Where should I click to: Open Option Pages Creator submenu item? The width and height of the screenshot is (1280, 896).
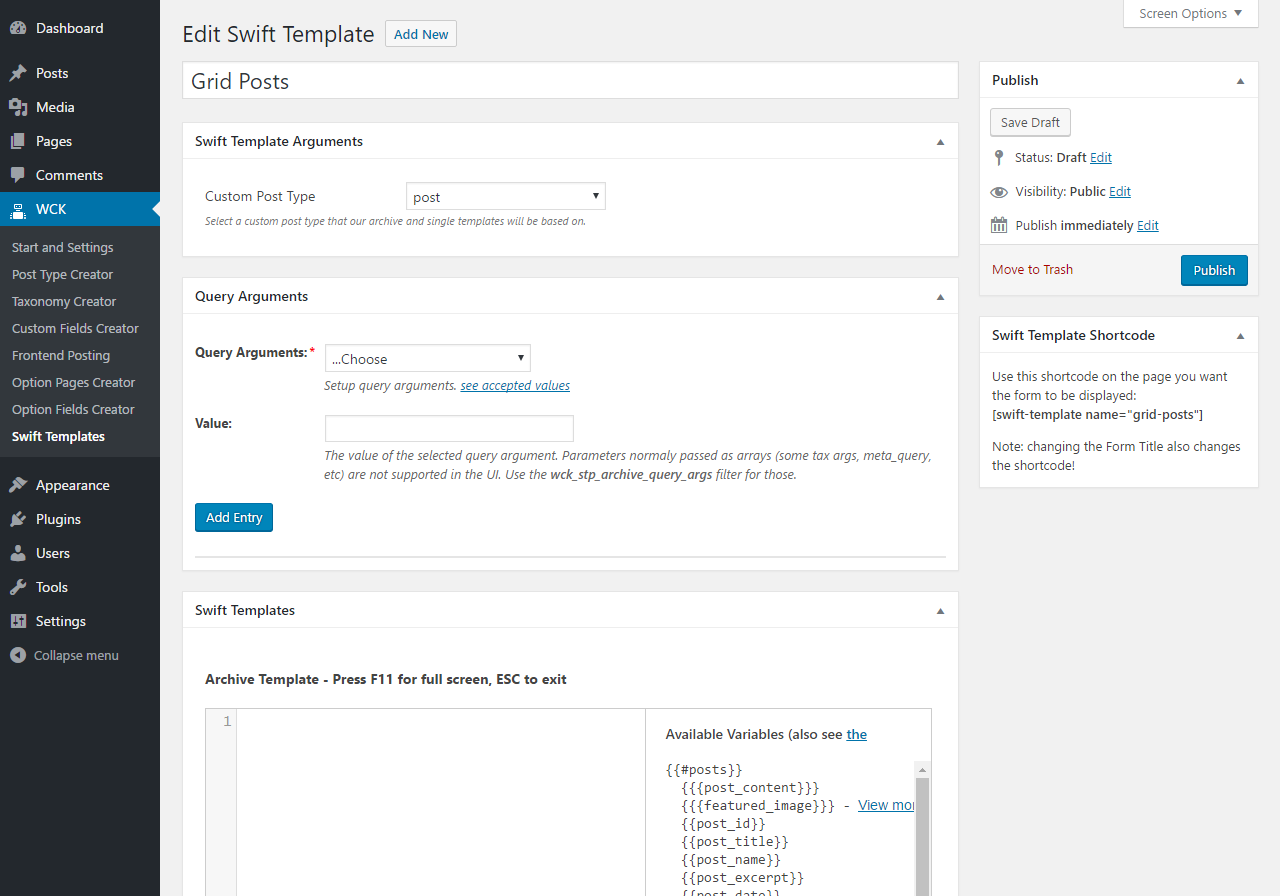[73, 382]
